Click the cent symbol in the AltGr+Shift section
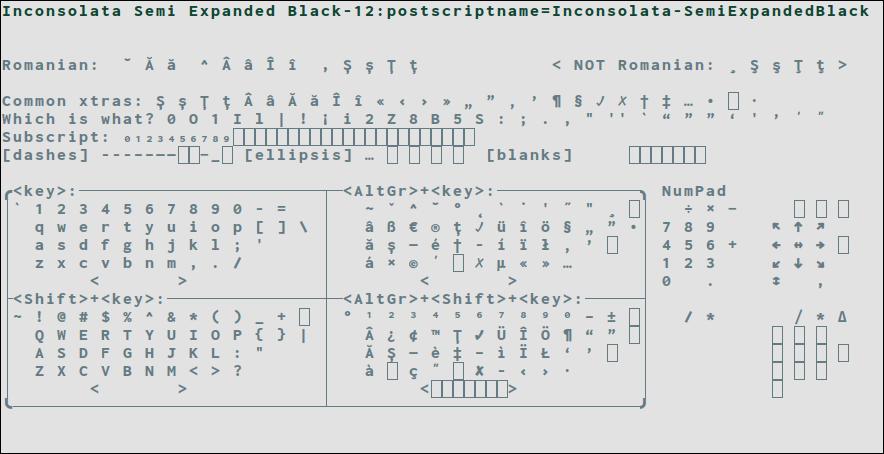The width and height of the screenshot is (884, 454). (413, 335)
